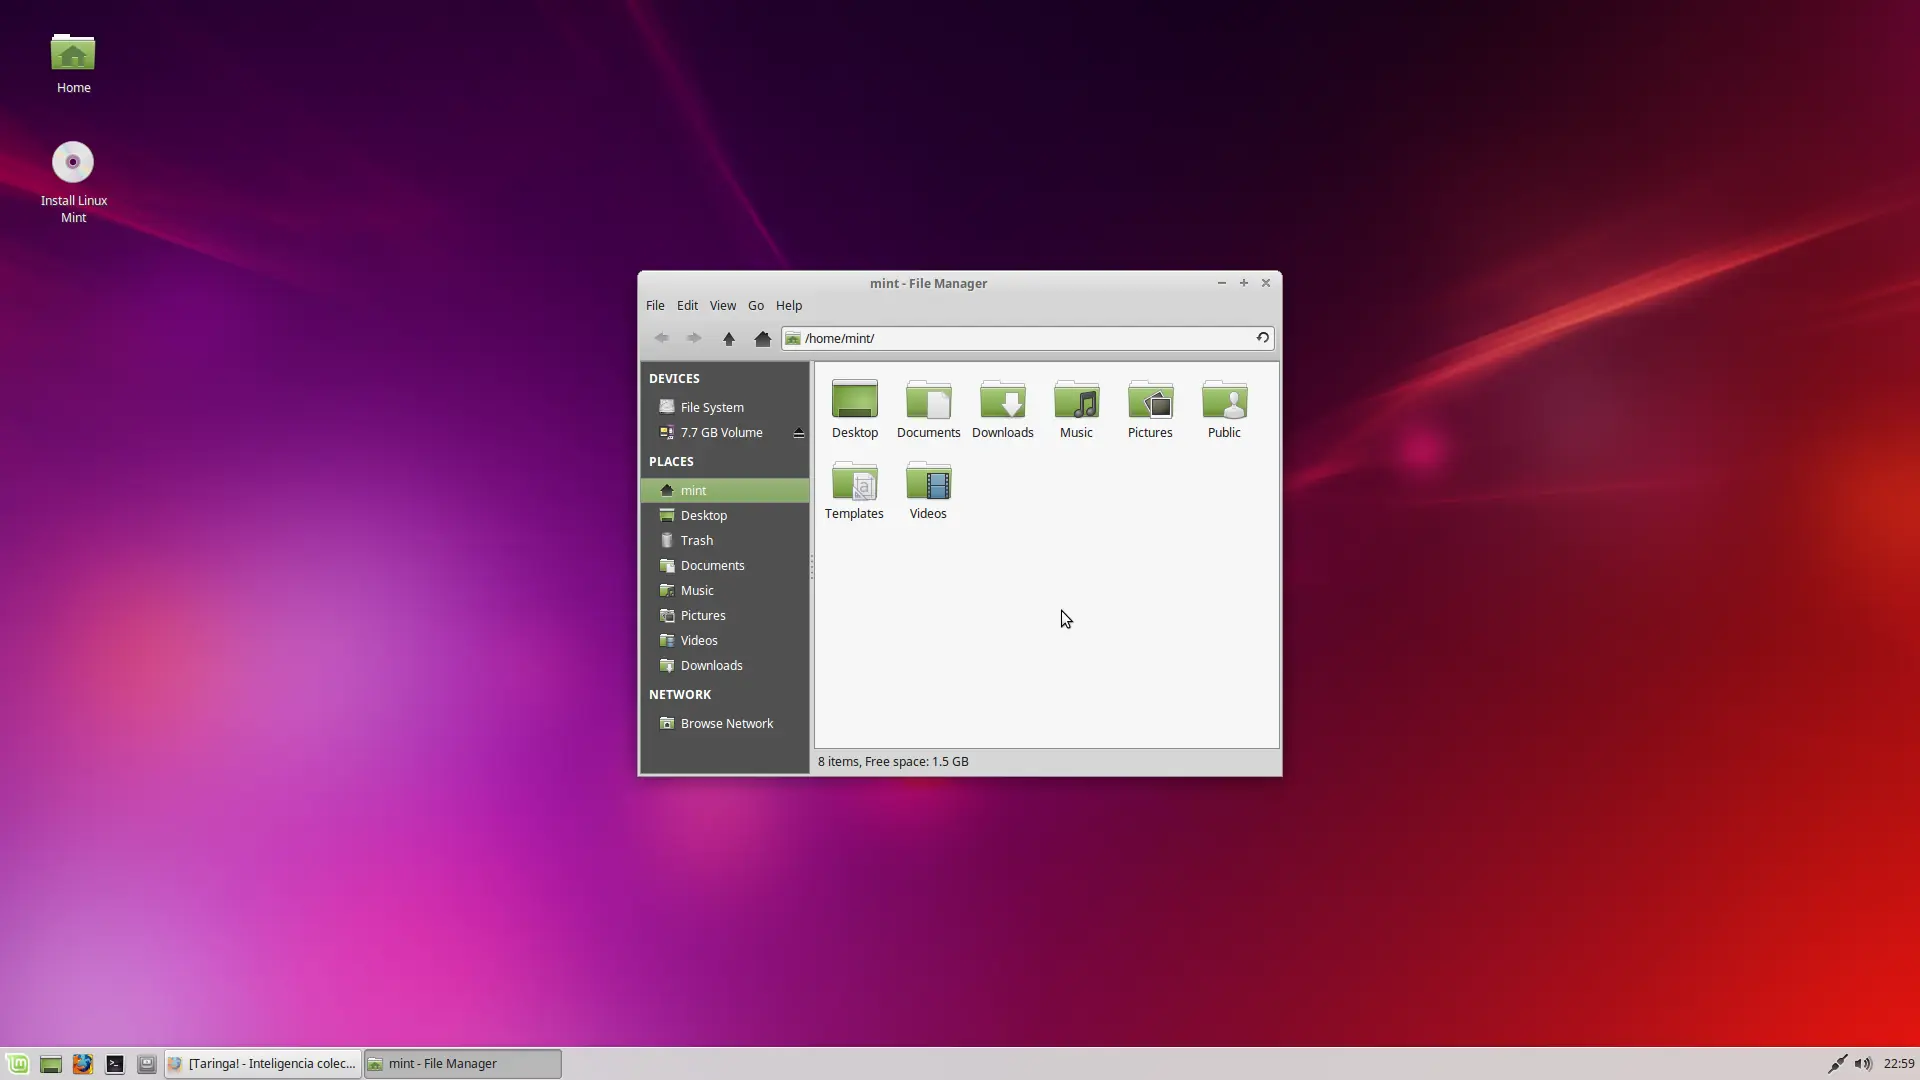Viewport: 1920px width, 1080px height.
Task: Select Trash in the Places sidebar
Action: 697,540
